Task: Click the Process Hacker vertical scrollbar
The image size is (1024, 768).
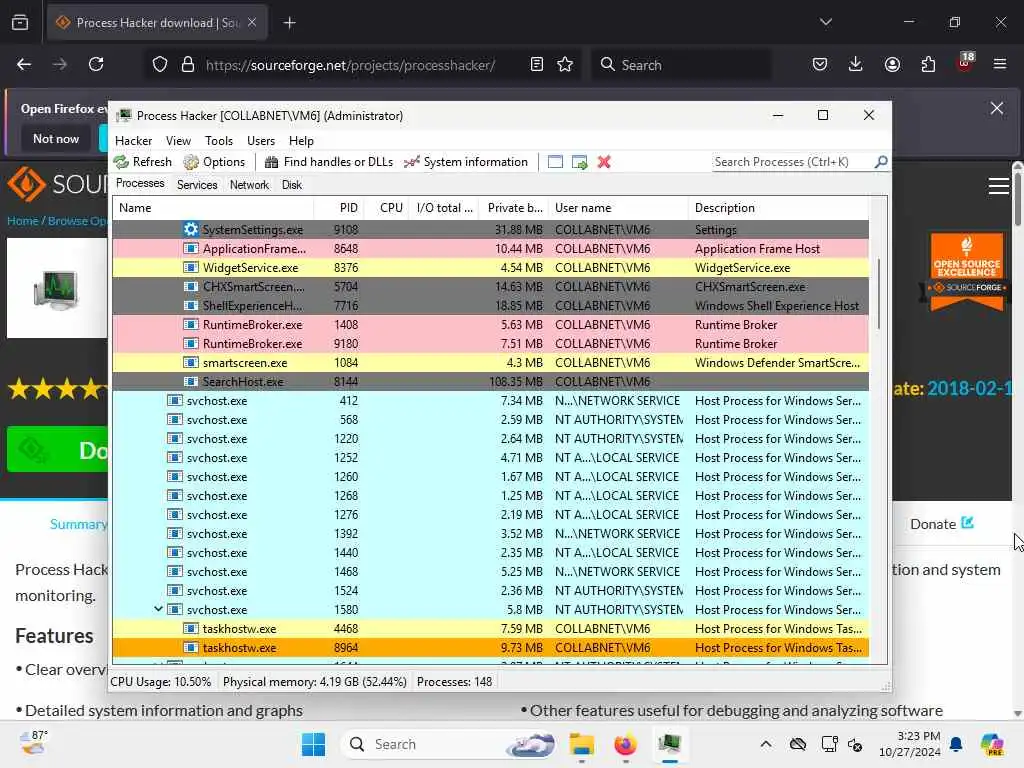Action: click(x=878, y=294)
